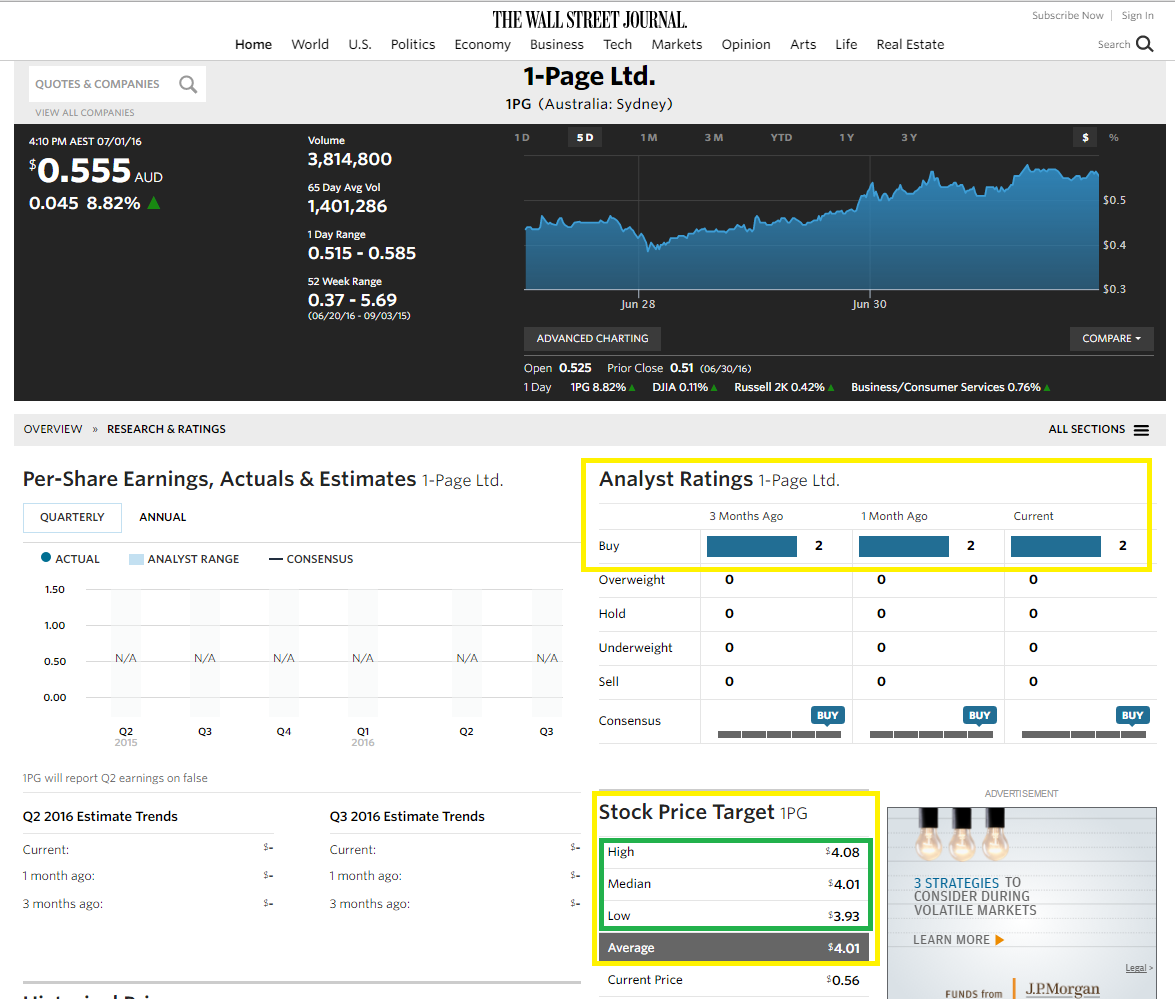Click the Wall Street Journal logo
The image size is (1175, 999).
(589, 19)
